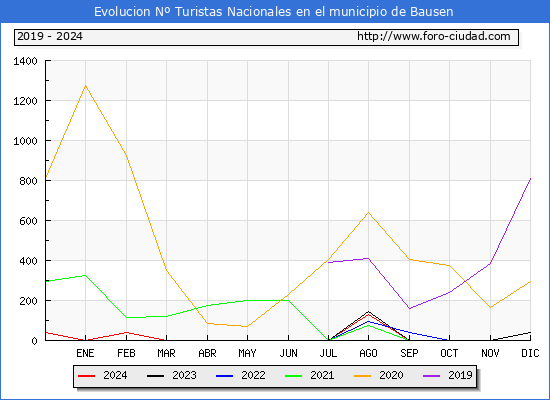Click the OCT month axis label
Image resolution: width=550 pixels, height=400 pixels.
(449, 353)
